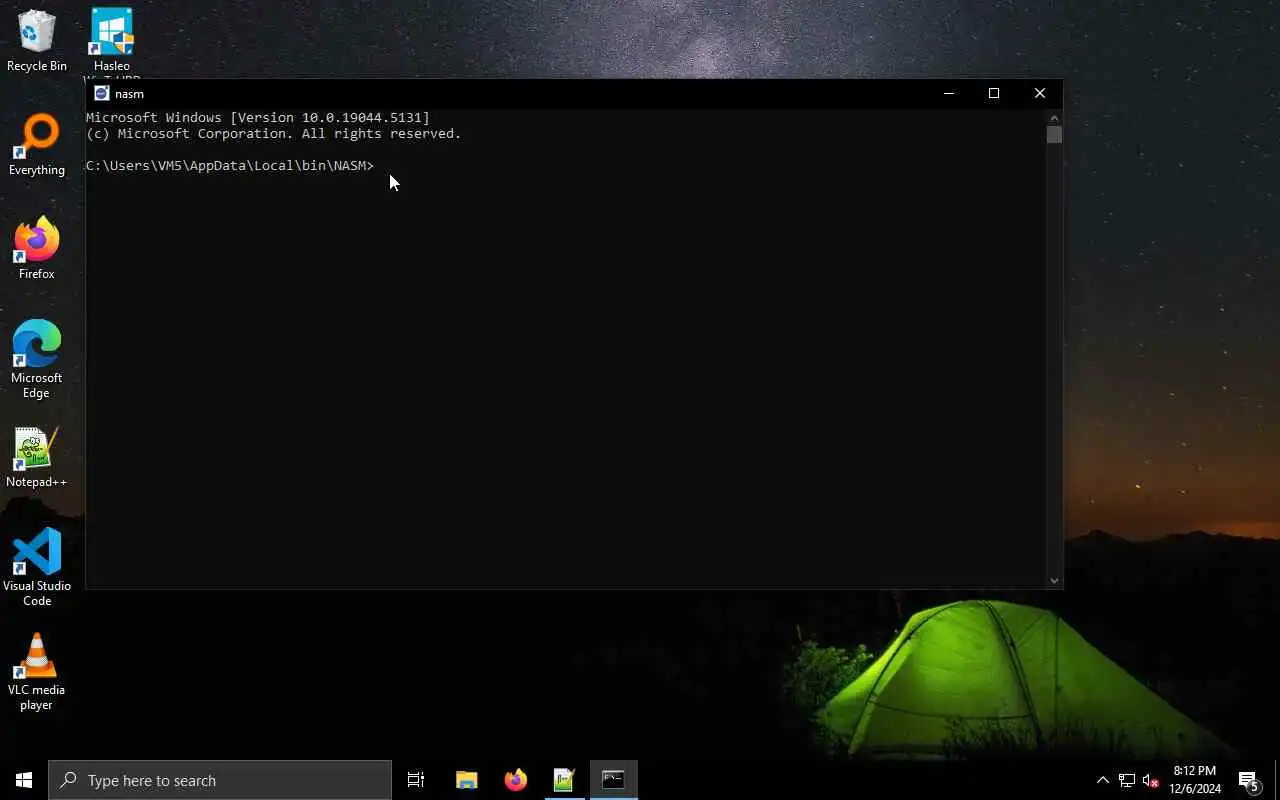This screenshot has height=800, width=1280.
Task: Click the nasm window title bar icon
Action: click(x=102, y=93)
